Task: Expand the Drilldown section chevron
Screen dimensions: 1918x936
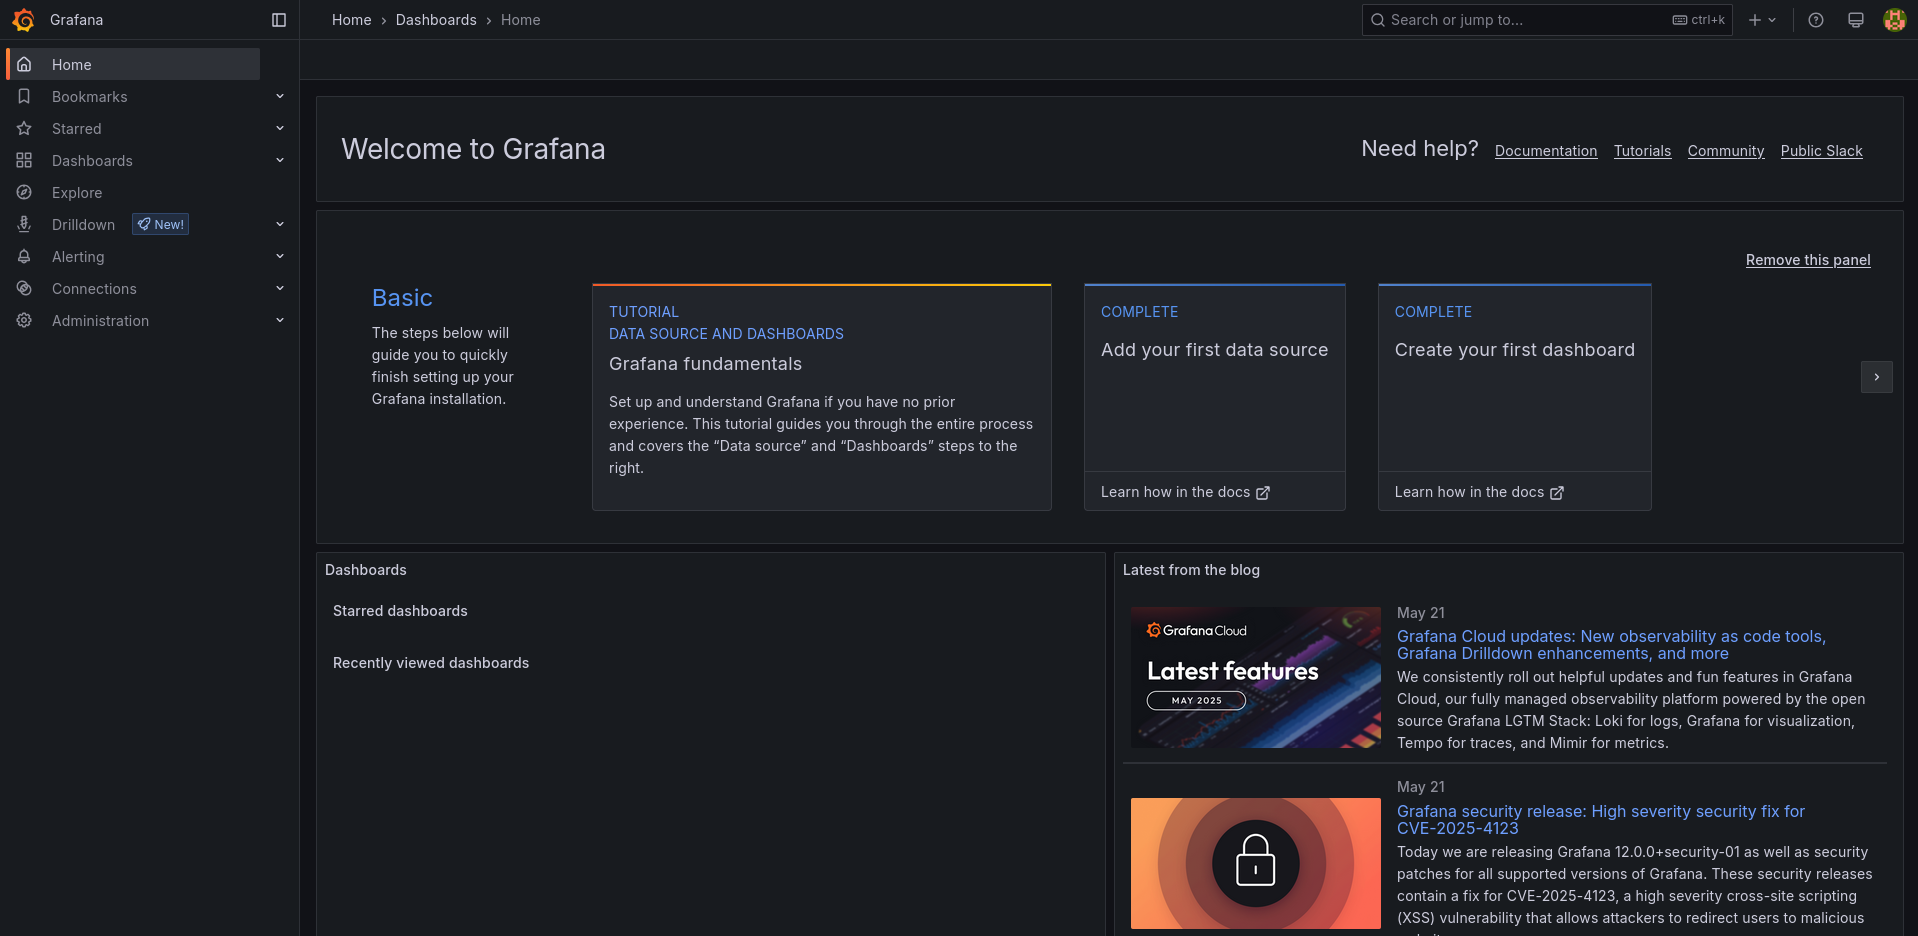Action: tap(280, 224)
